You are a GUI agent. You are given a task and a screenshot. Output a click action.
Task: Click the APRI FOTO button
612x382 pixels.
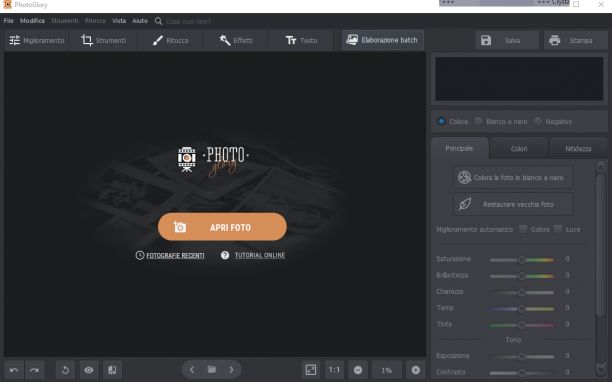coord(222,227)
